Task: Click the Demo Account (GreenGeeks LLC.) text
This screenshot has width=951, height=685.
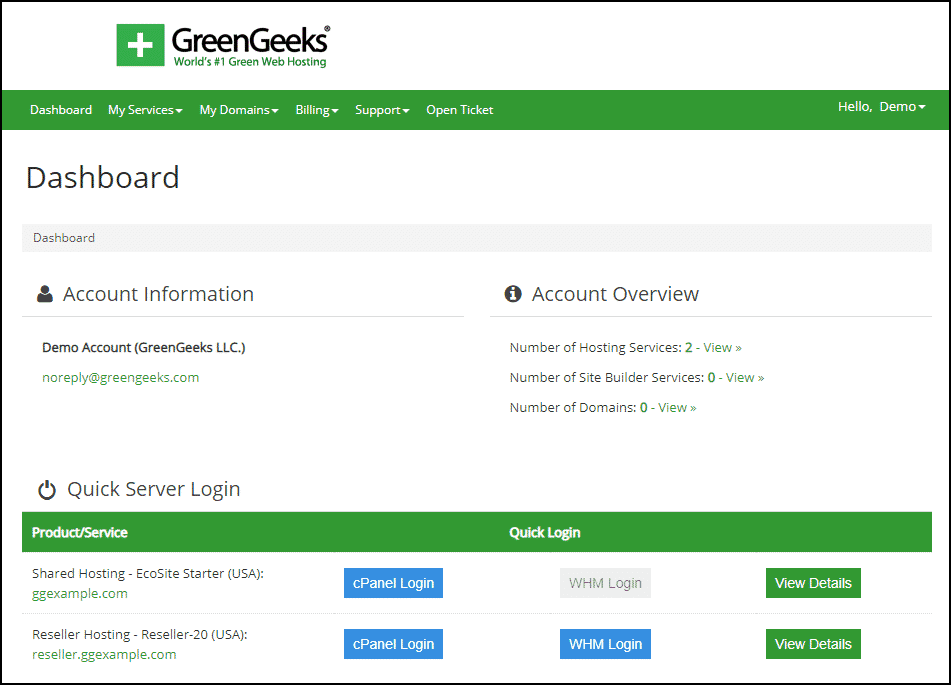Action: click(144, 348)
